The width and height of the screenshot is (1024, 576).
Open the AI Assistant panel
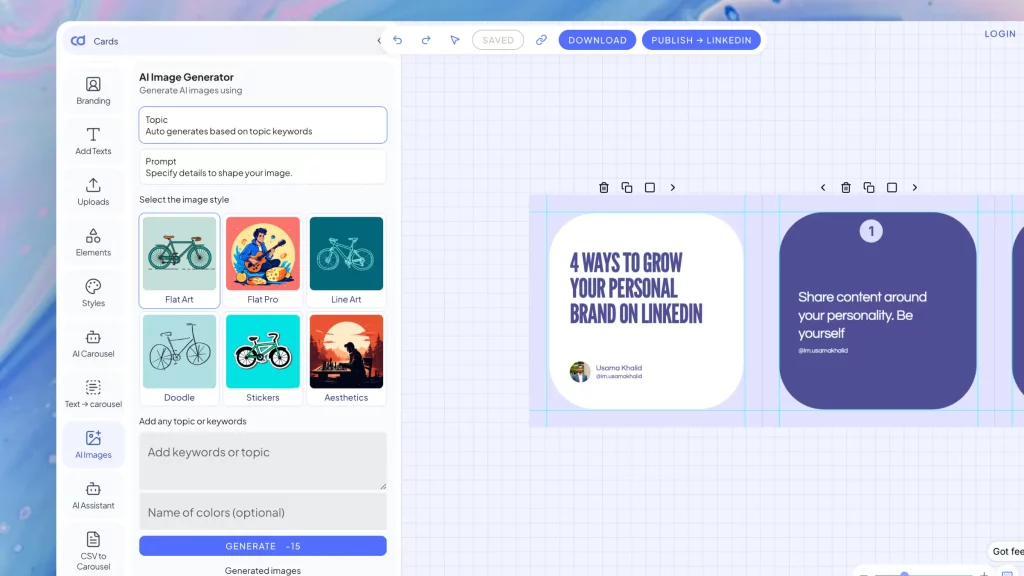[x=93, y=494]
